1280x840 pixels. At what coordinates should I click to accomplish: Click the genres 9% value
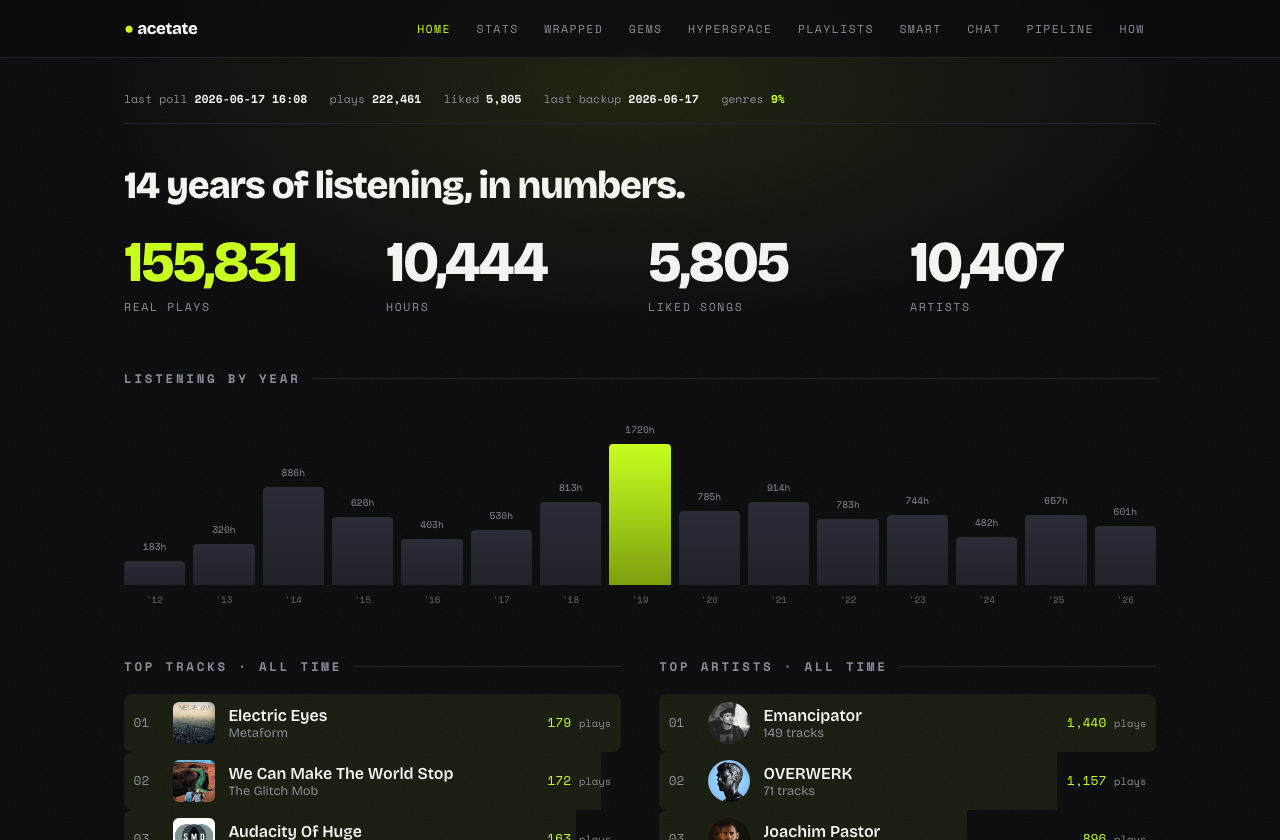tap(777, 99)
